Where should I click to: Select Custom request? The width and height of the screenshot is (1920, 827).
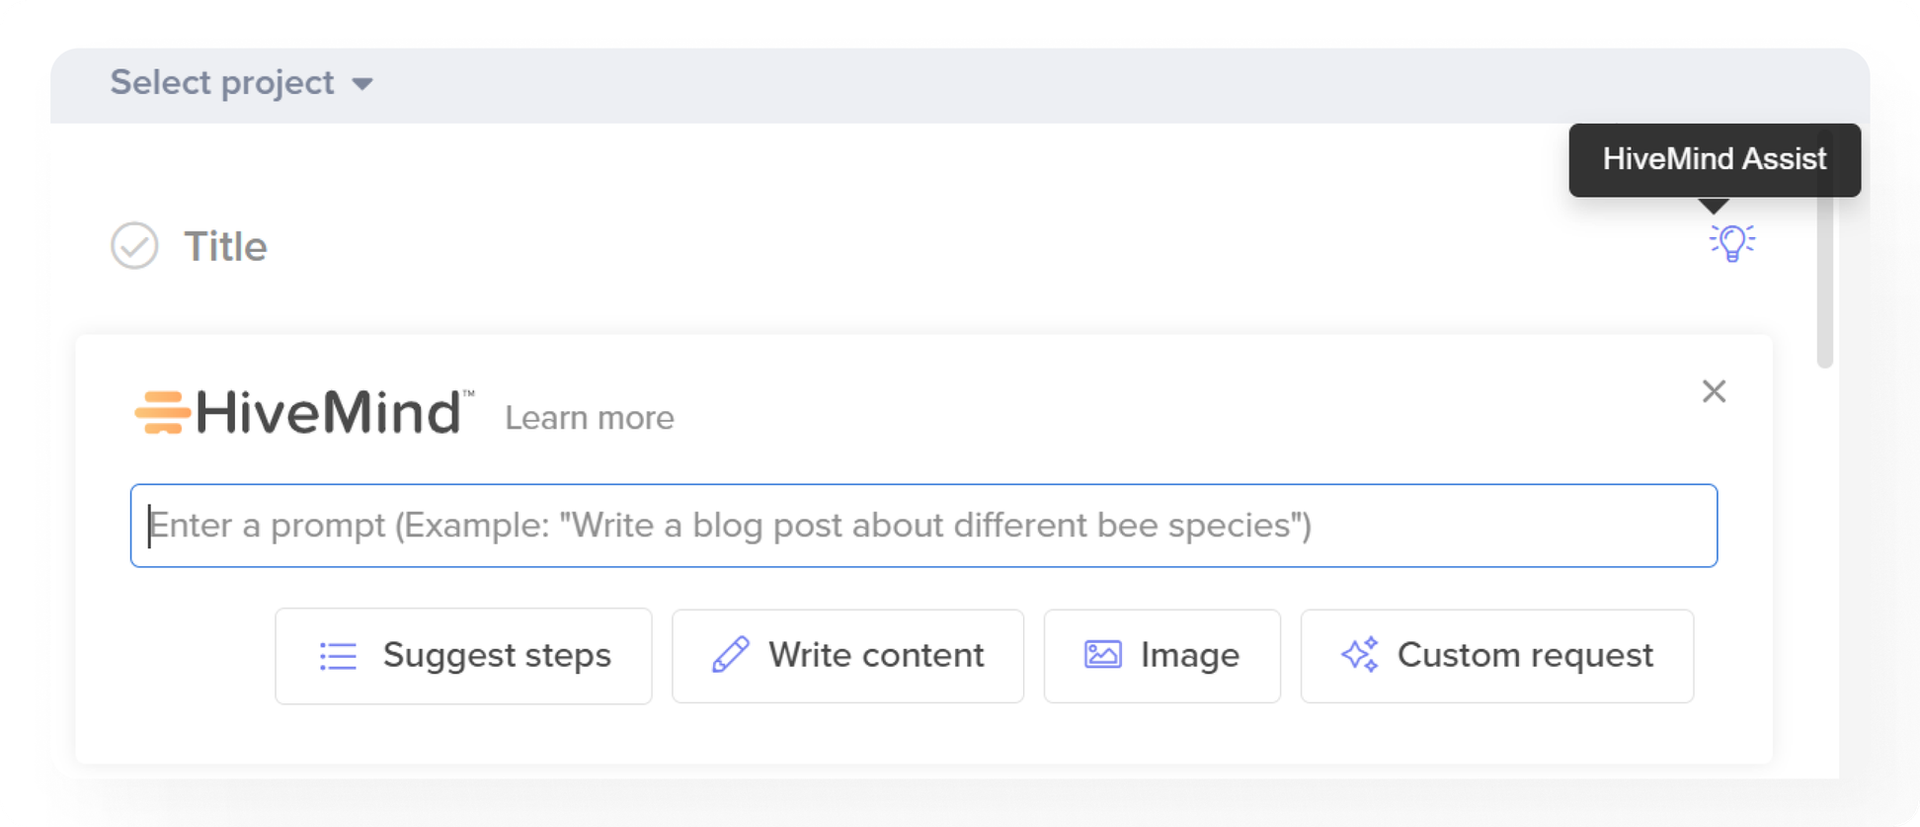[1497, 656]
